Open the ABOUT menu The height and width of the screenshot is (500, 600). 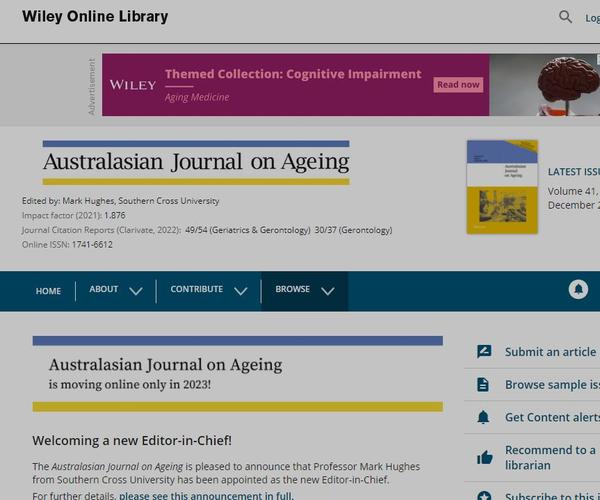coord(104,289)
